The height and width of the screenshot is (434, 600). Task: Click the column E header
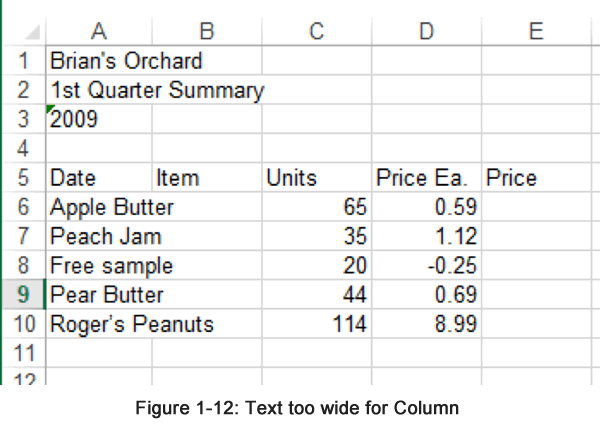535,32
